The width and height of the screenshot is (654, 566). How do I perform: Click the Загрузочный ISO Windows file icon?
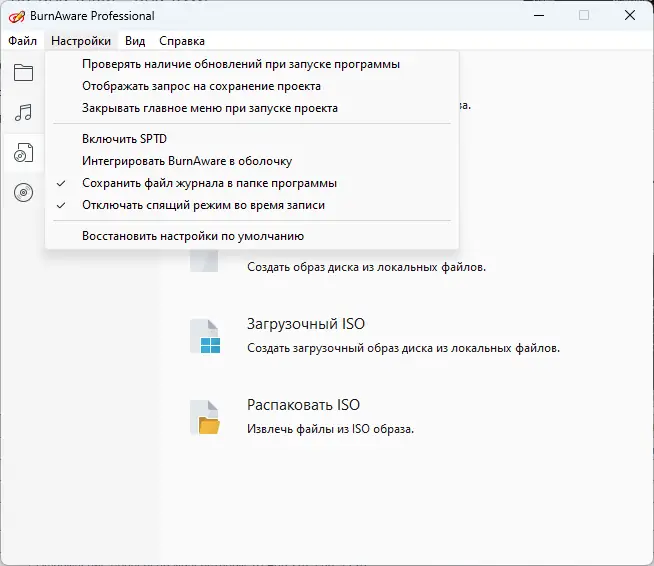pos(205,336)
